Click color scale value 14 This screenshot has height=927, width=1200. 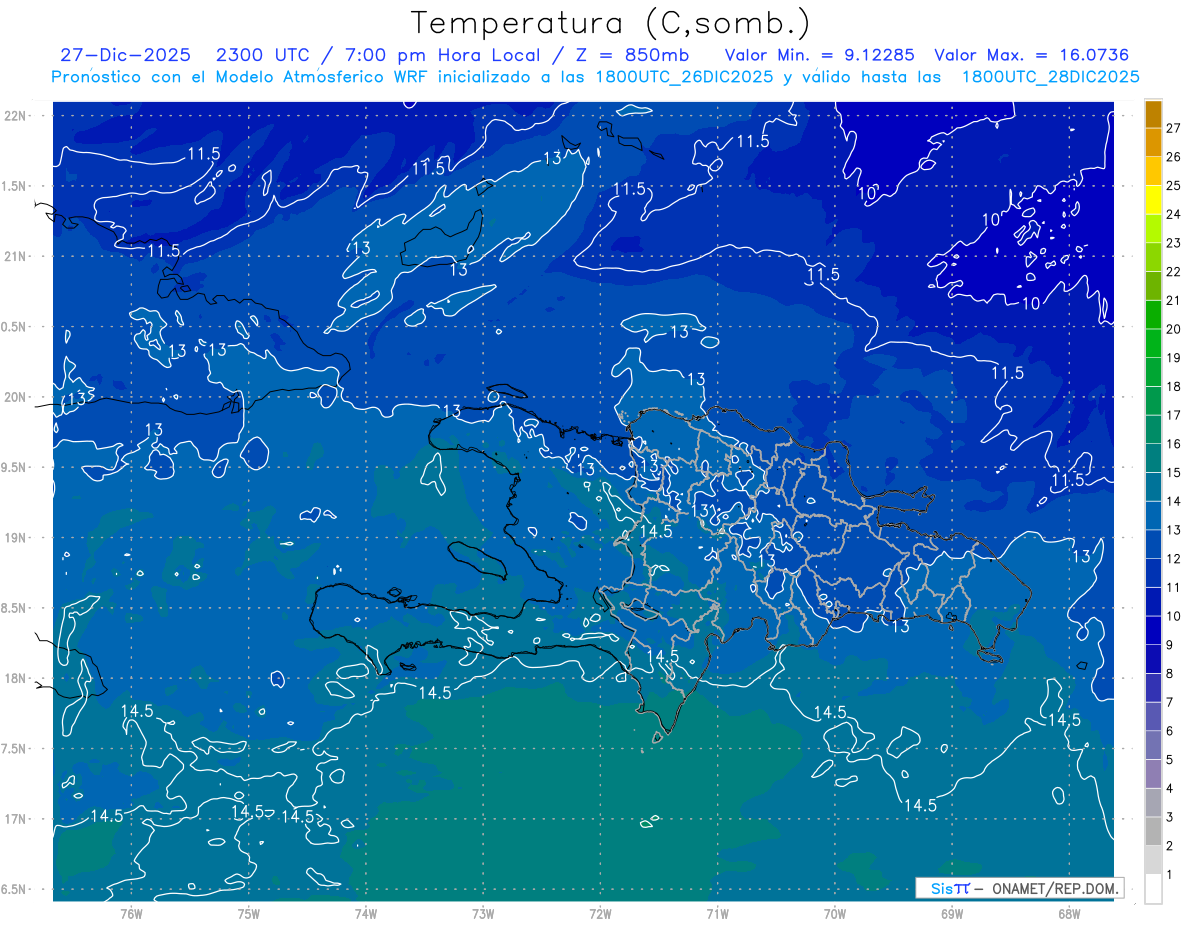[x=1174, y=501]
